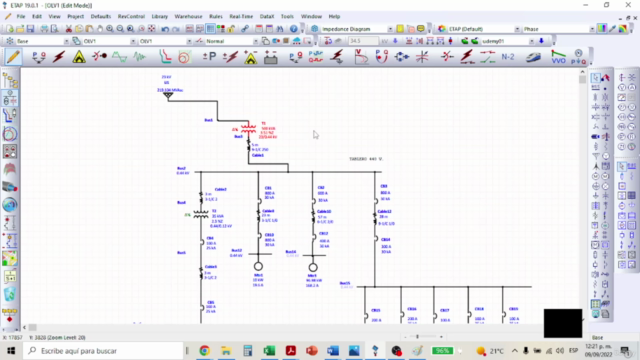Click the color palette theme icon

[442, 29]
